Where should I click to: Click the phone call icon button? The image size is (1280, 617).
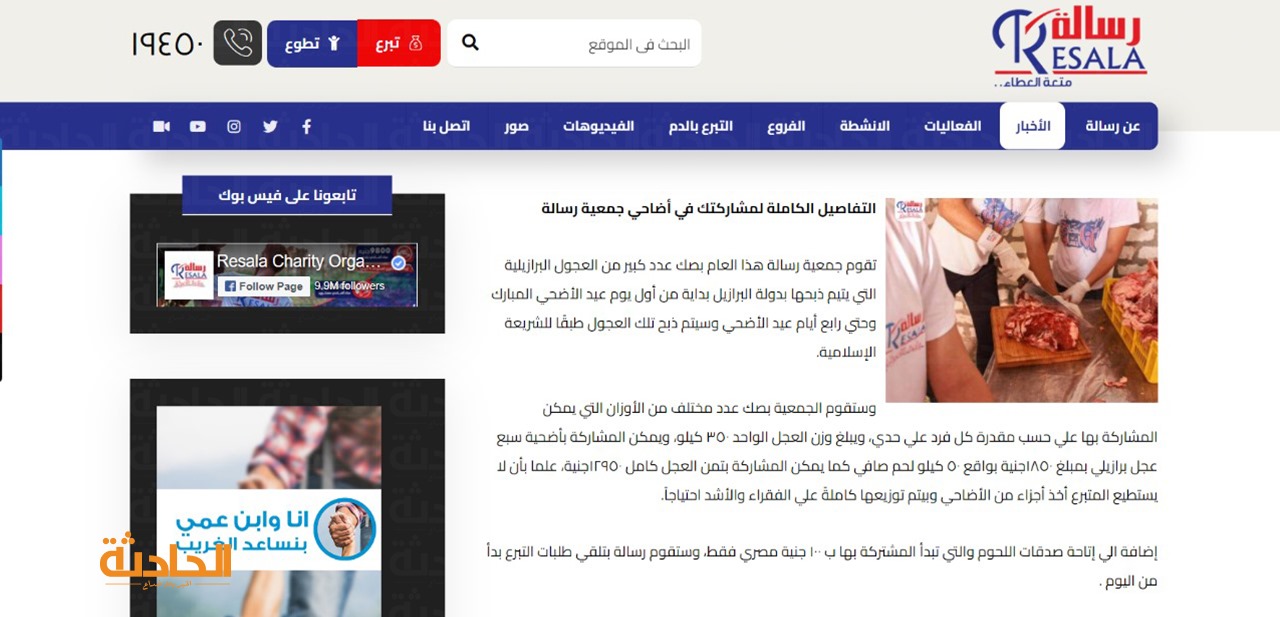[x=238, y=43]
